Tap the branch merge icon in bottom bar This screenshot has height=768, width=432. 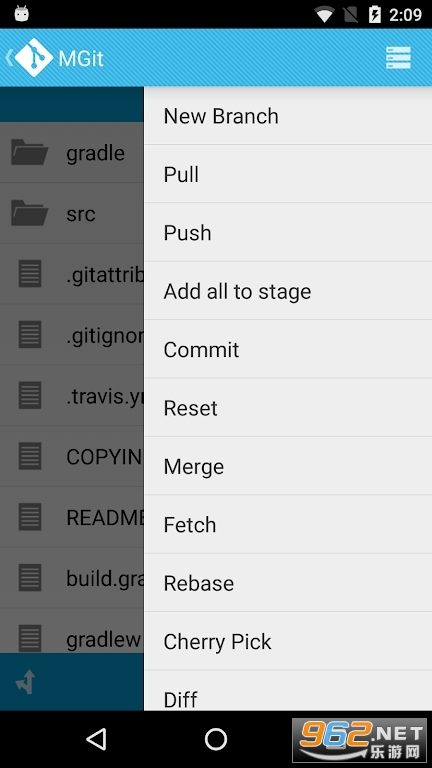(x=25, y=681)
